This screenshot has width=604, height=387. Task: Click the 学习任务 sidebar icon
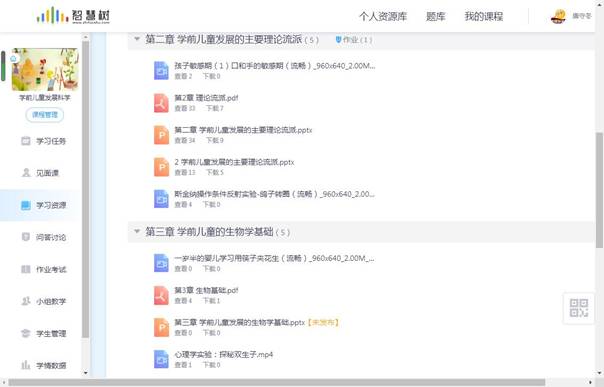tap(26, 141)
